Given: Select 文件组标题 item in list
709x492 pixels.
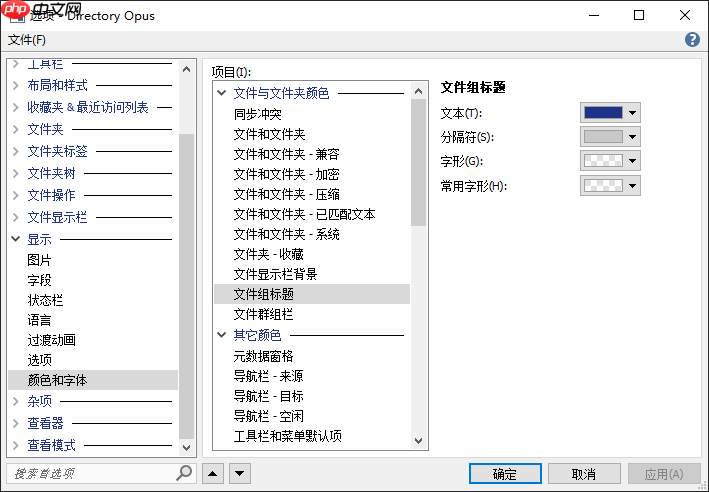Looking at the screenshot, I should point(312,294).
